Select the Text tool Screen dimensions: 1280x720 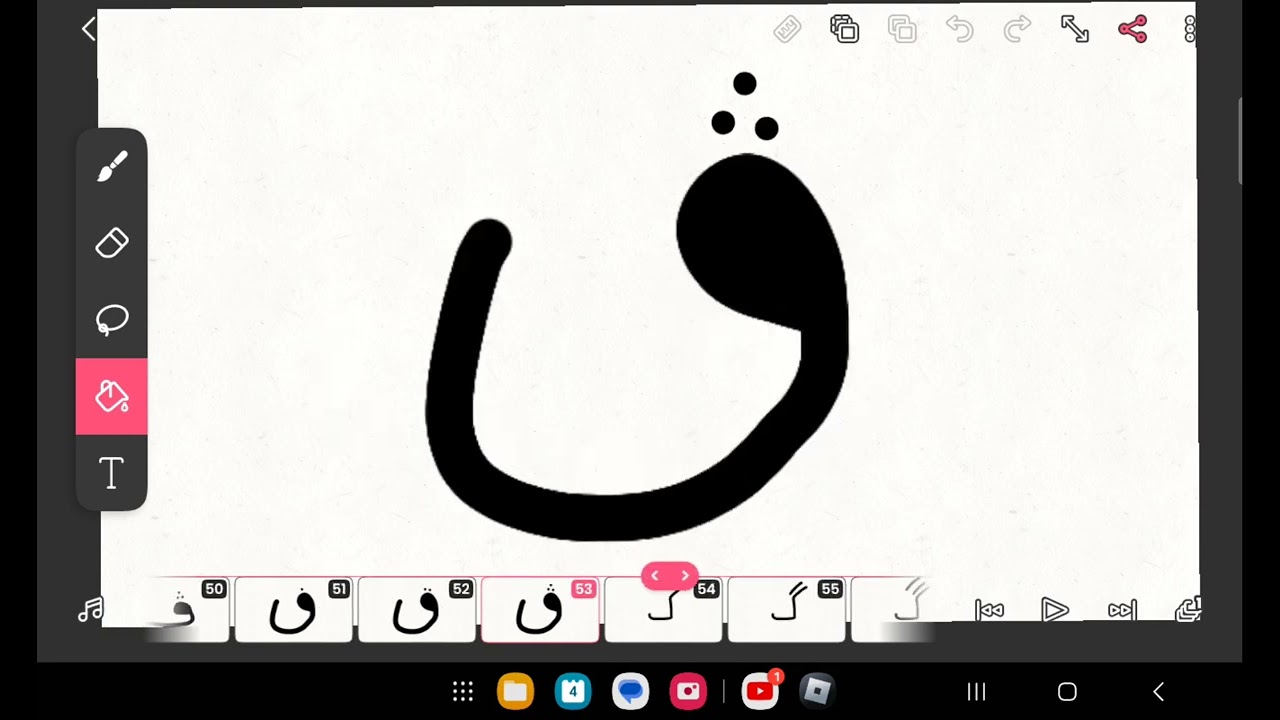pyautogui.click(x=112, y=473)
